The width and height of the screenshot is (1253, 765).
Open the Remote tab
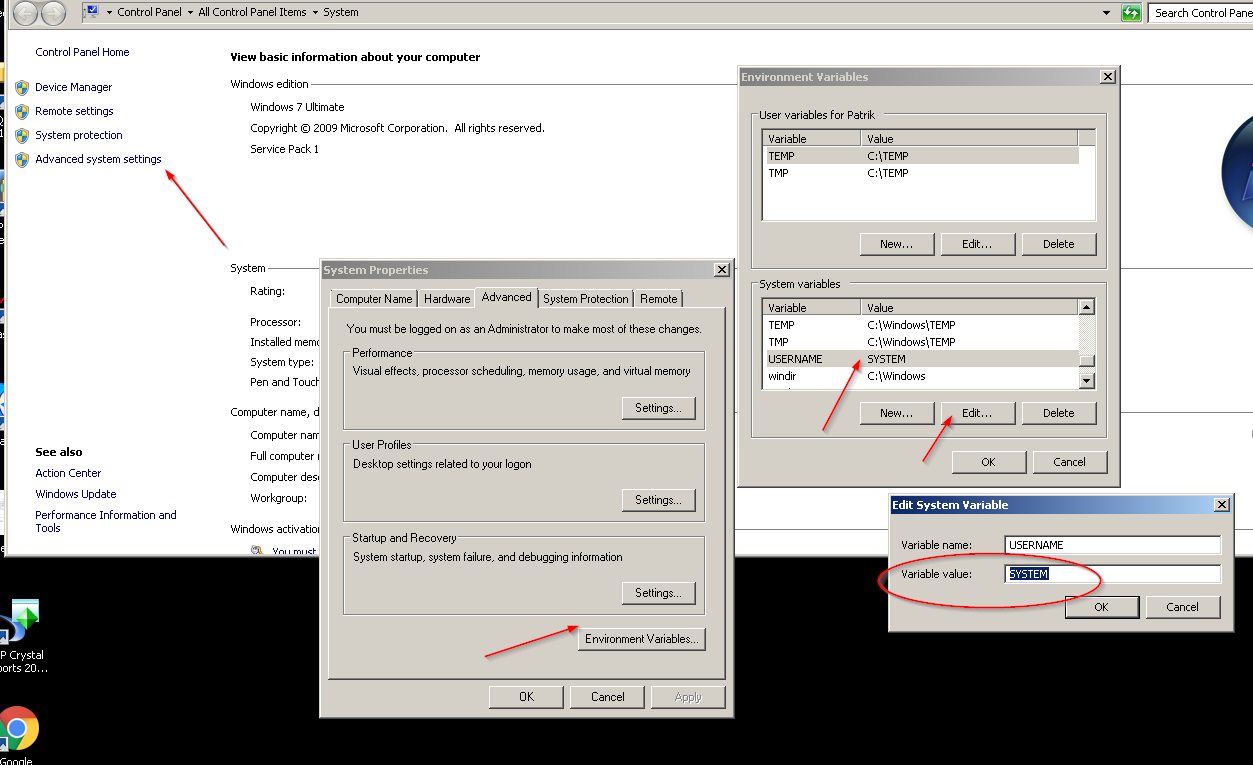point(659,299)
